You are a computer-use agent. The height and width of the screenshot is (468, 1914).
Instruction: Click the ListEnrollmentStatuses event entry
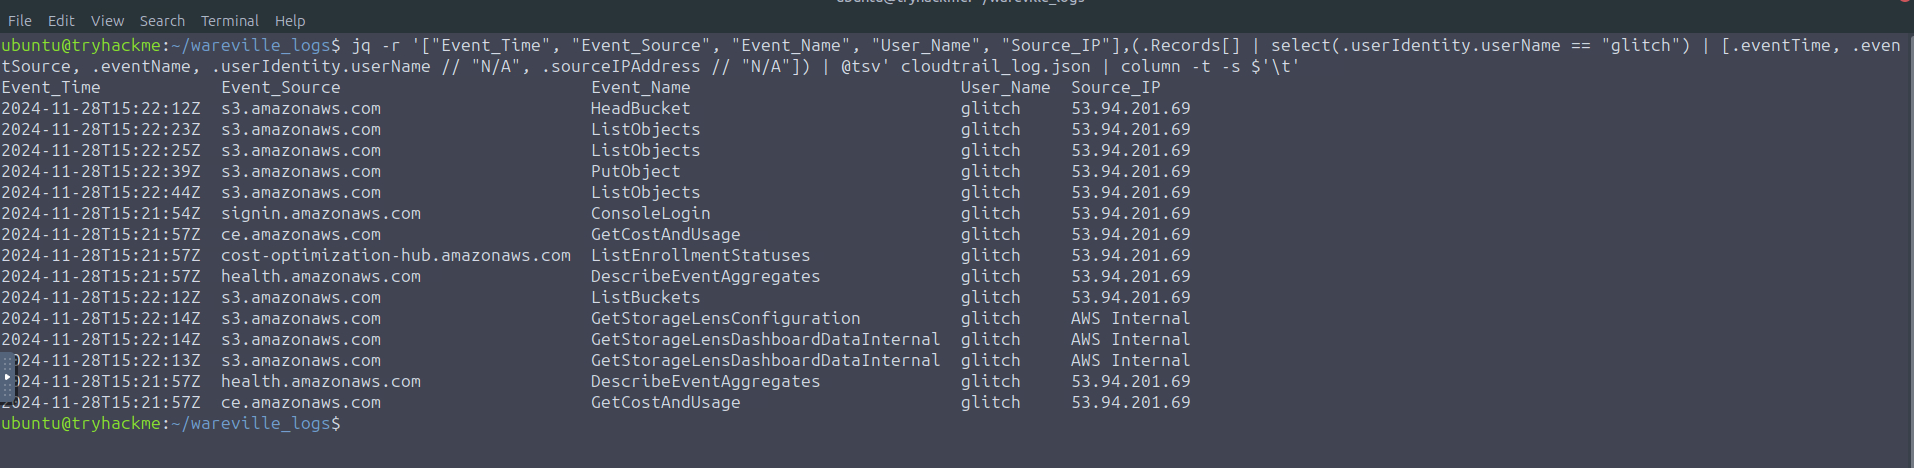700,256
